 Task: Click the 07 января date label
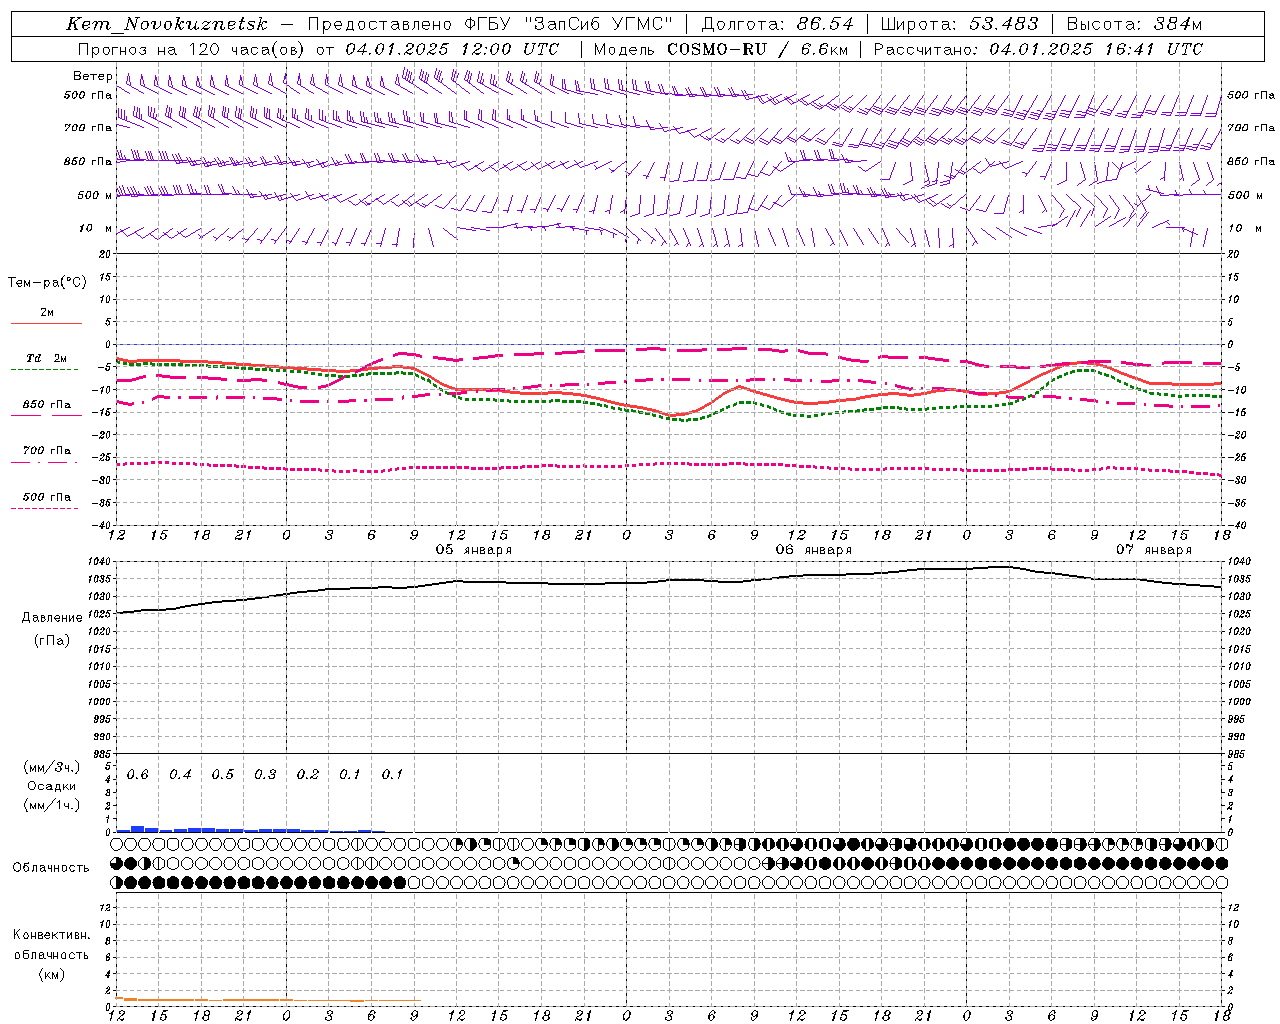click(x=1154, y=550)
